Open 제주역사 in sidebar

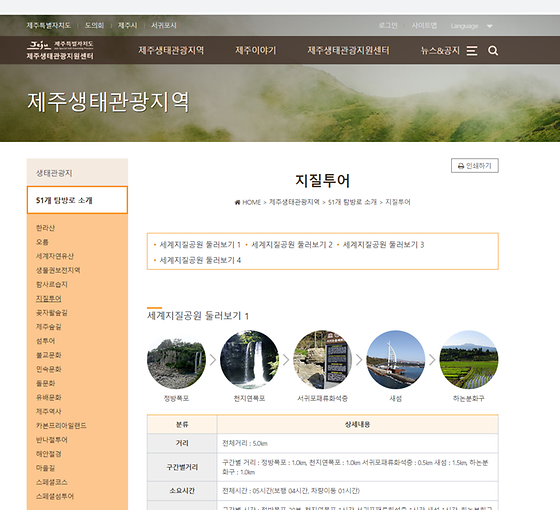pos(49,412)
